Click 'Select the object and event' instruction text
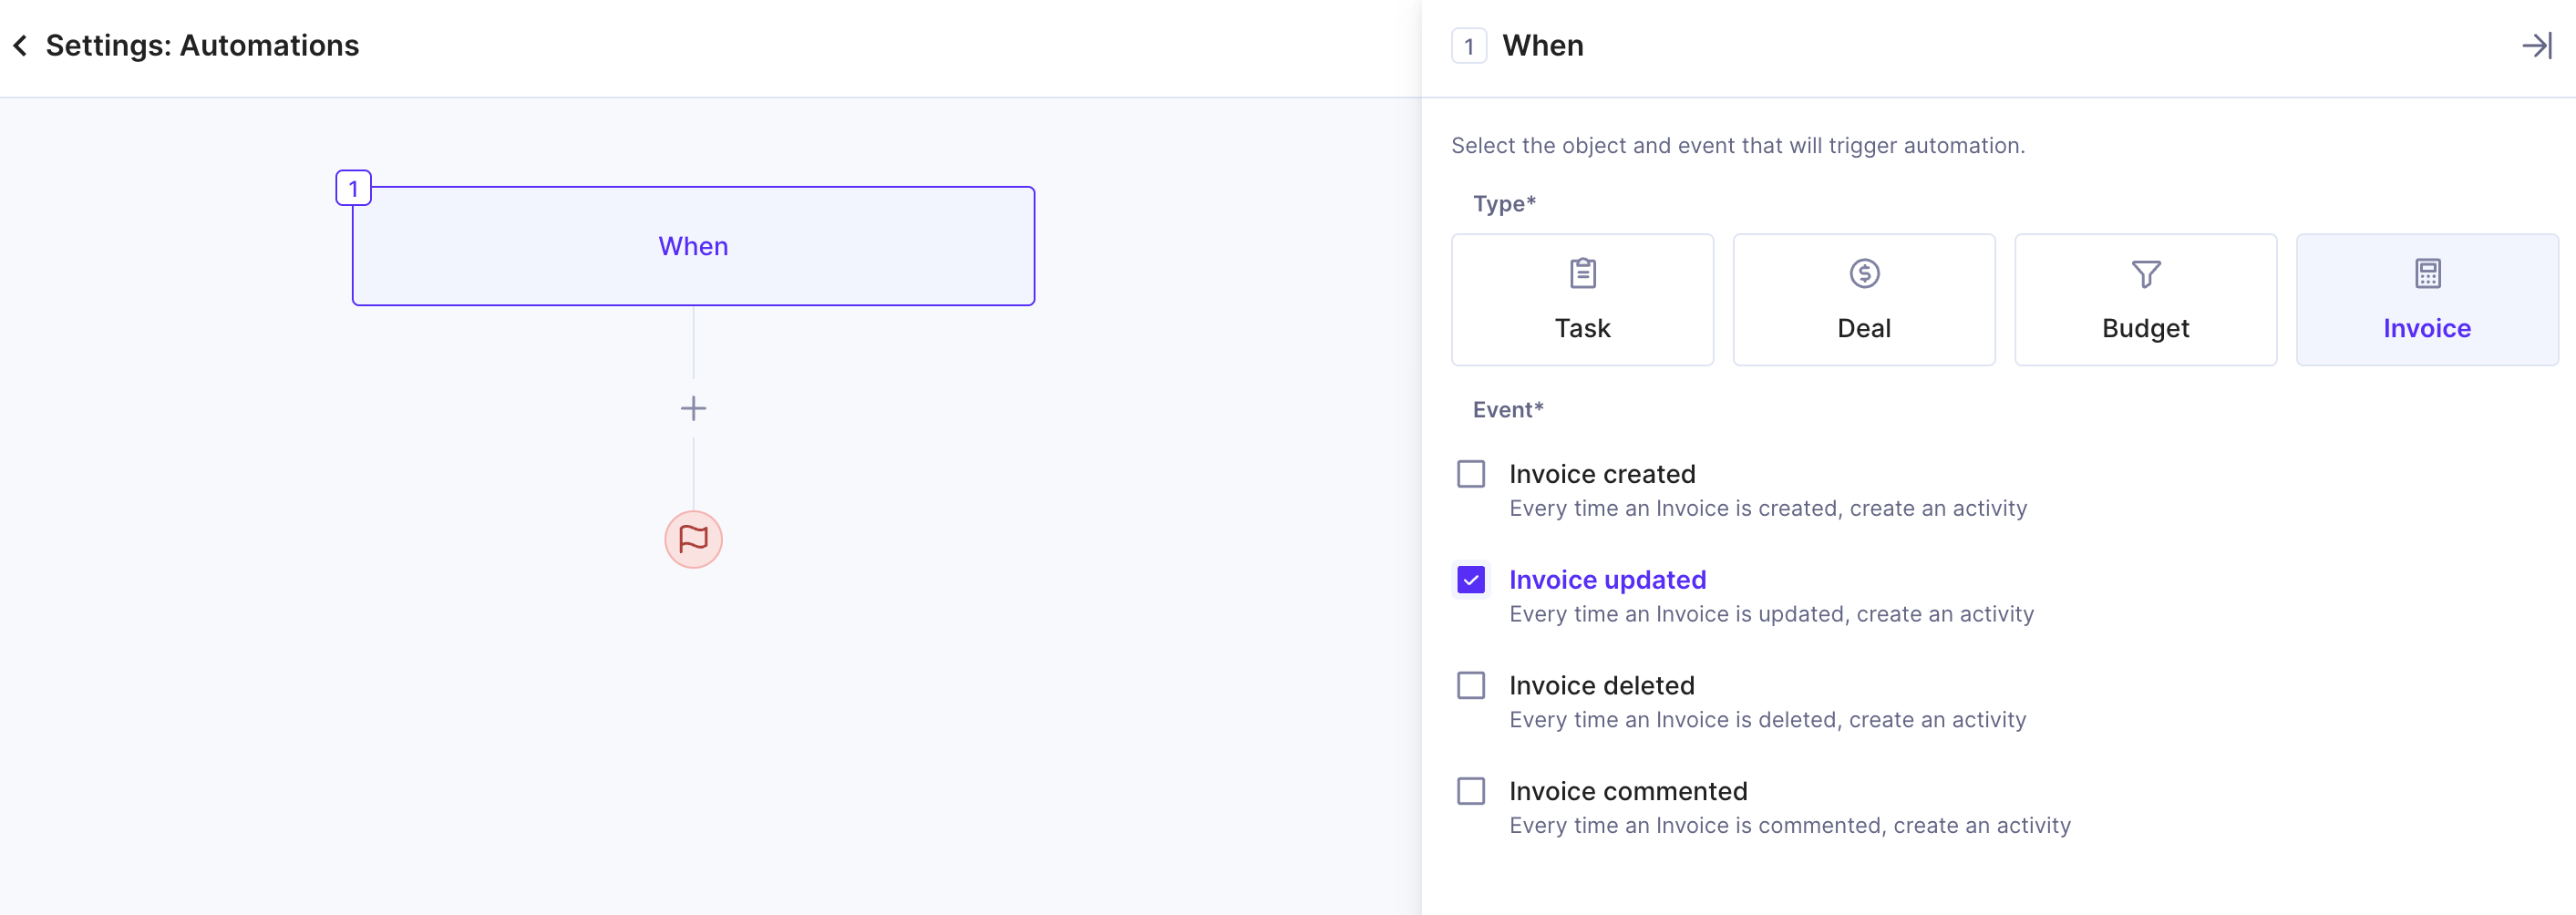The width and height of the screenshot is (2576, 915). [x=1737, y=146]
